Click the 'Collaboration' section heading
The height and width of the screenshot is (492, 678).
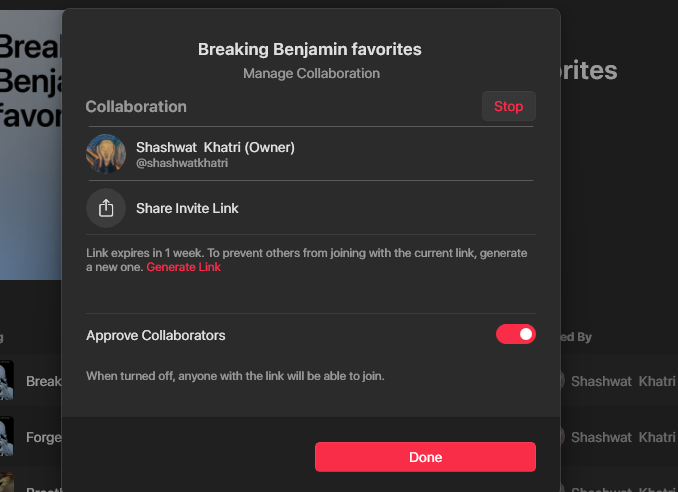(136, 106)
